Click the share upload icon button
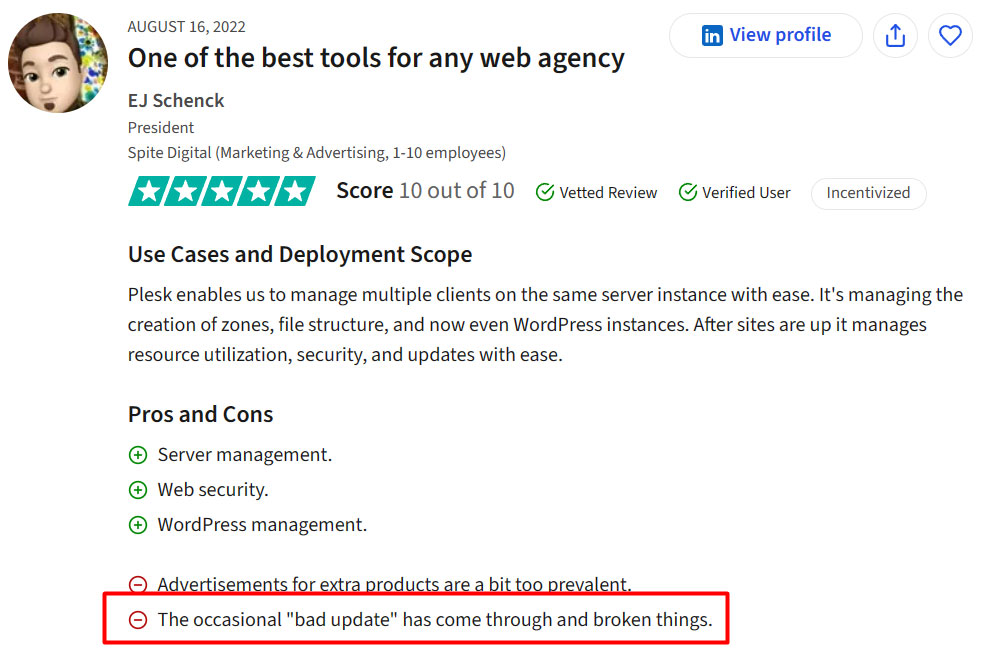 tap(895, 36)
